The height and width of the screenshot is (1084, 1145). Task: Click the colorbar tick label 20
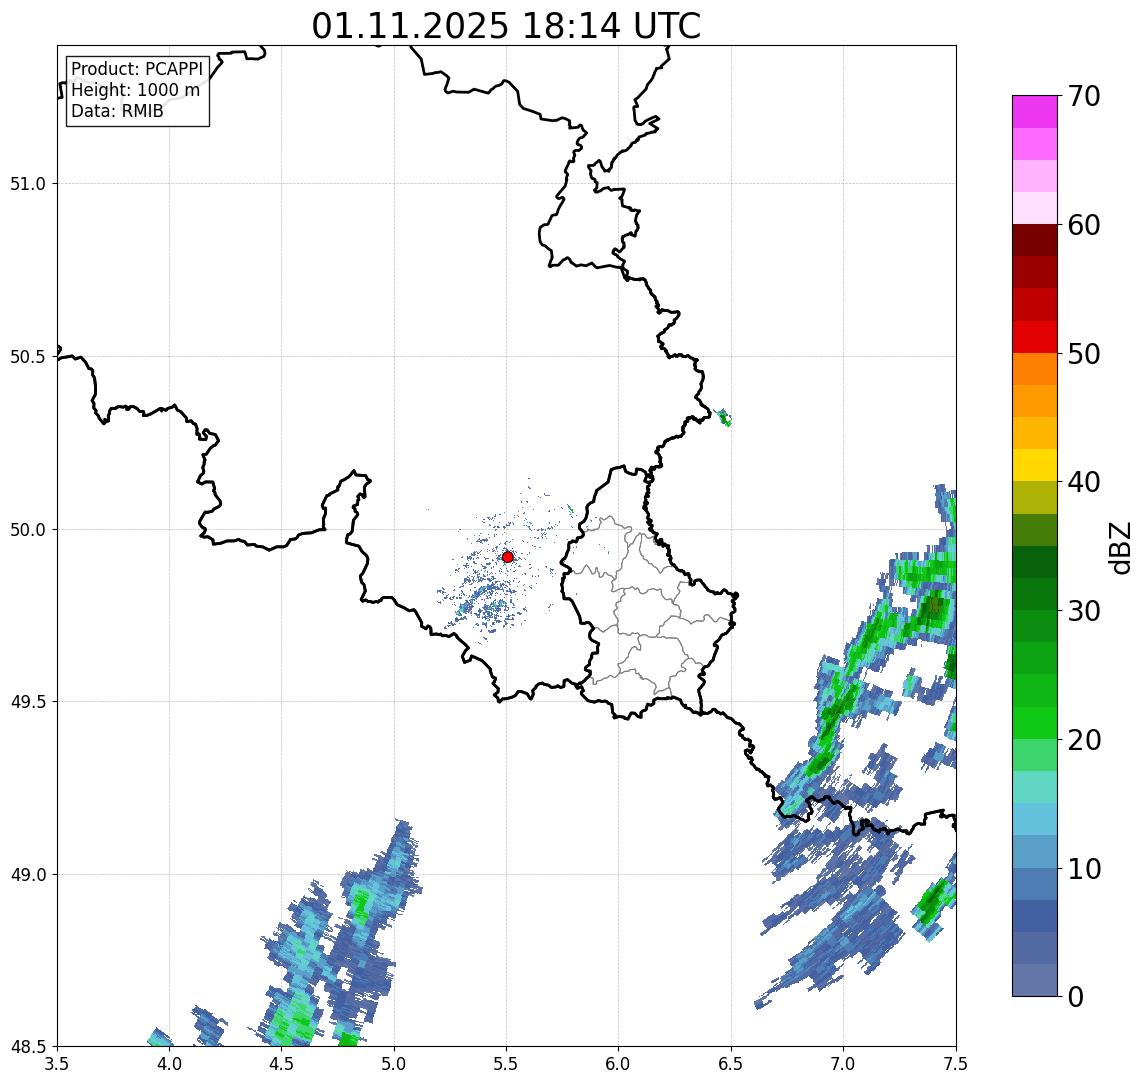click(x=1084, y=739)
